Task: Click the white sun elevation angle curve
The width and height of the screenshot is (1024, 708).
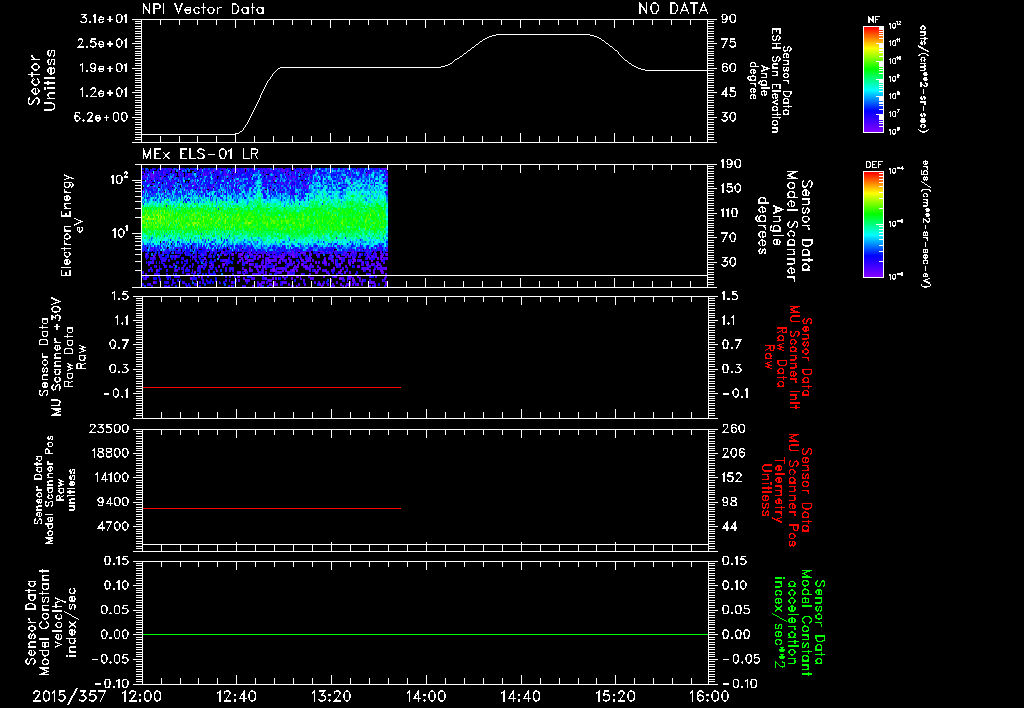Action: 424,84
